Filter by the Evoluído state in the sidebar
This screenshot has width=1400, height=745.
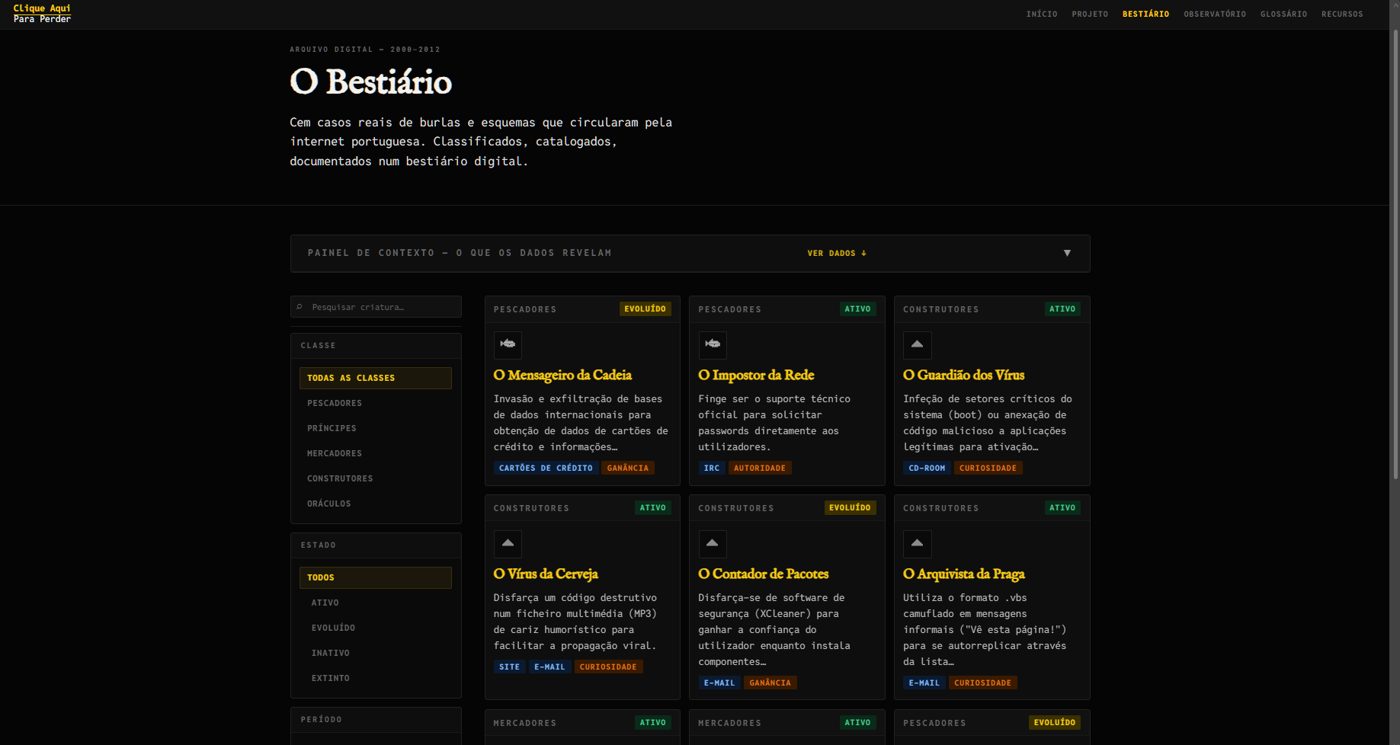pos(375,628)
